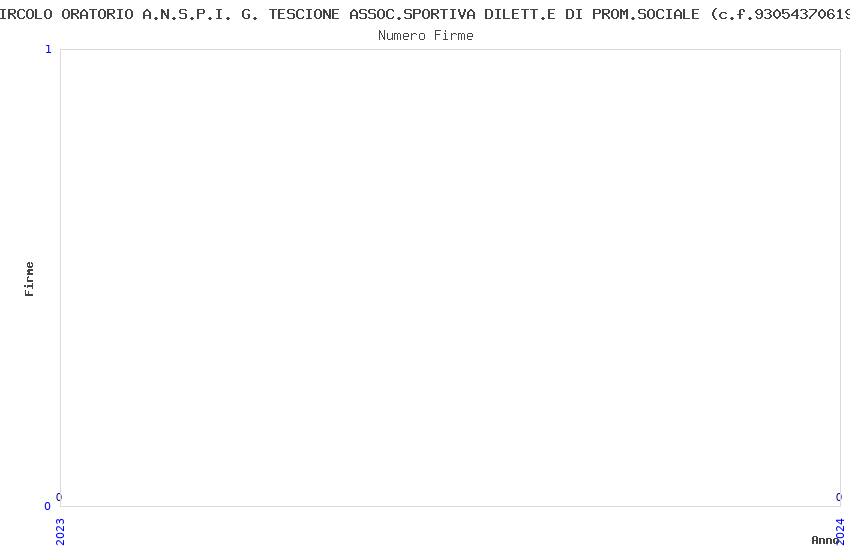The image size is (850, 550).
Task: Click the data point label 0 at 2023
Action: pos(59,497)
